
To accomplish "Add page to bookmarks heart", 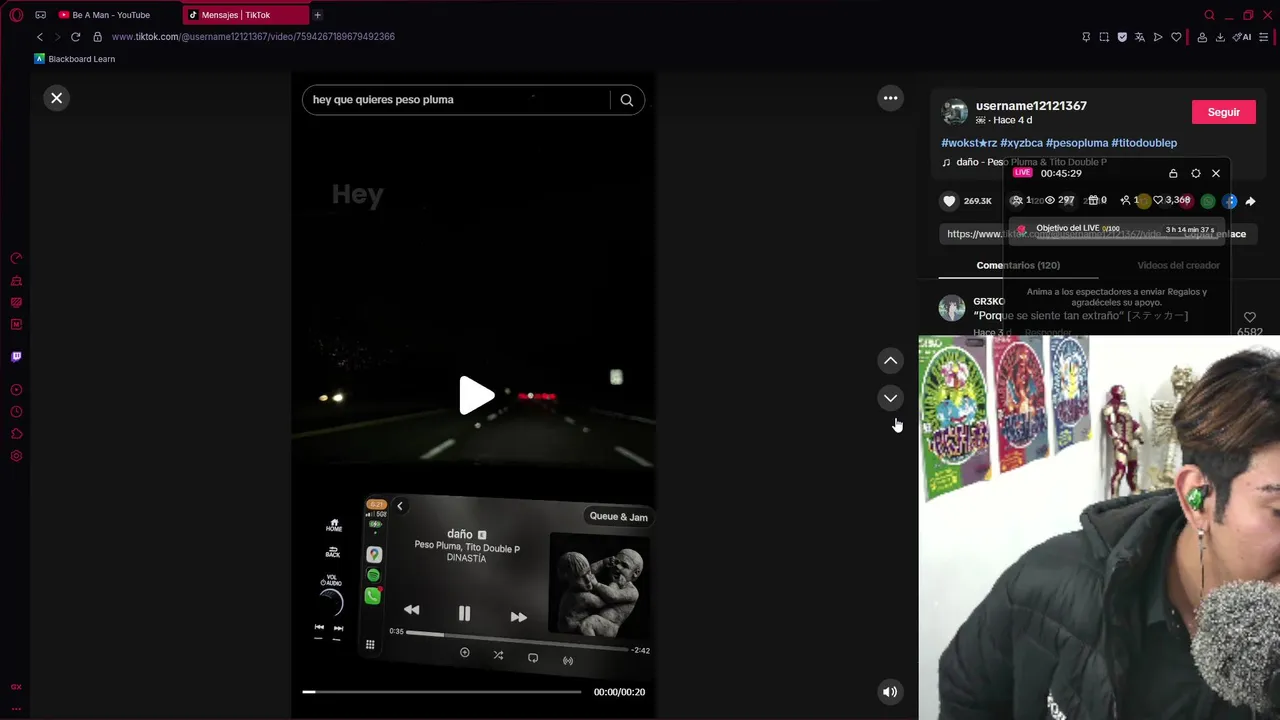I will (x=1176, y=37).
